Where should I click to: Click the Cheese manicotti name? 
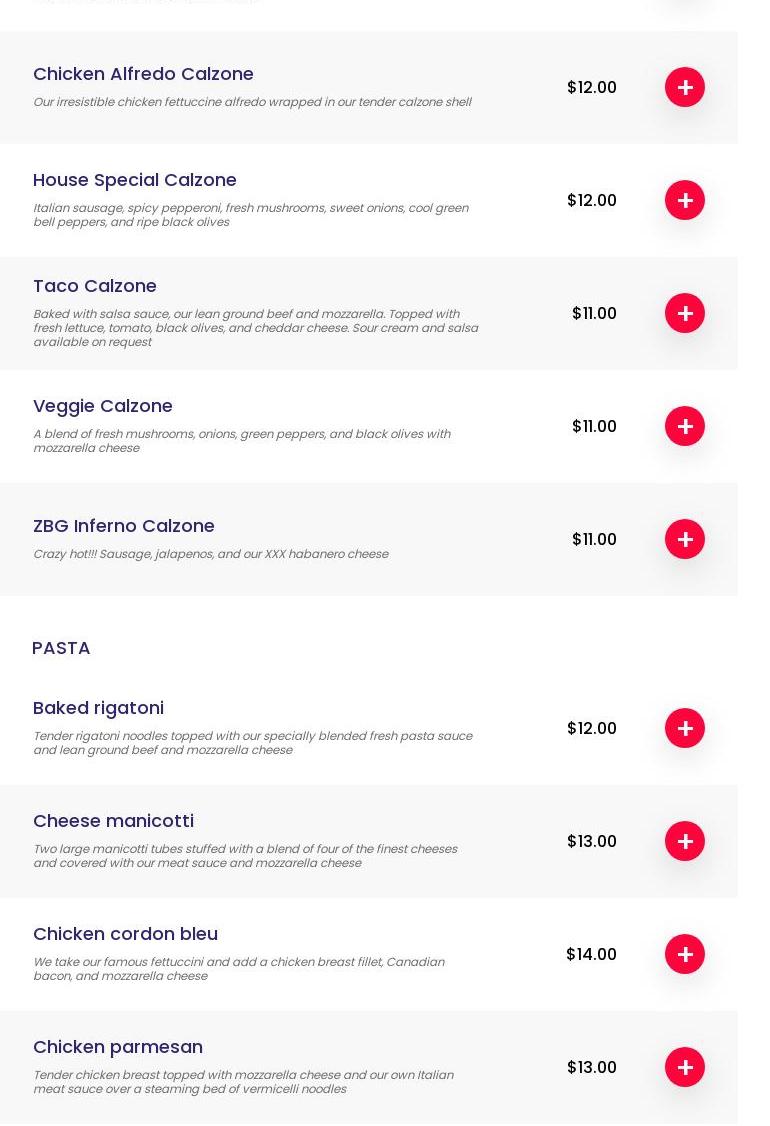click(113, 821)
